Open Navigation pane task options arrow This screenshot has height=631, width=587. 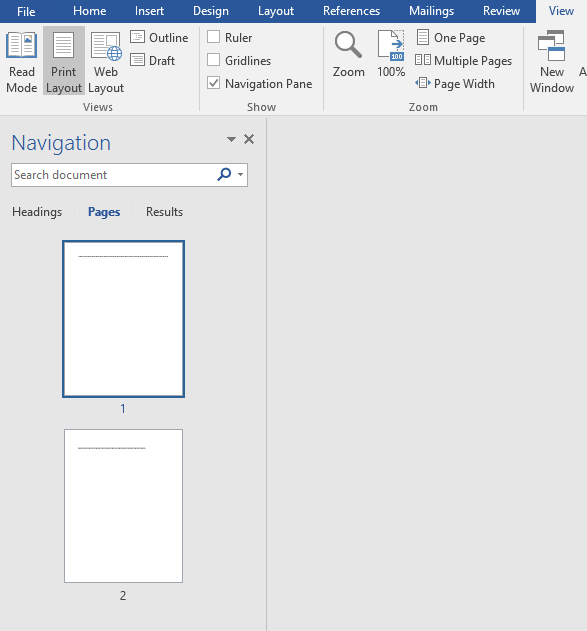click(x=231, y=139)
